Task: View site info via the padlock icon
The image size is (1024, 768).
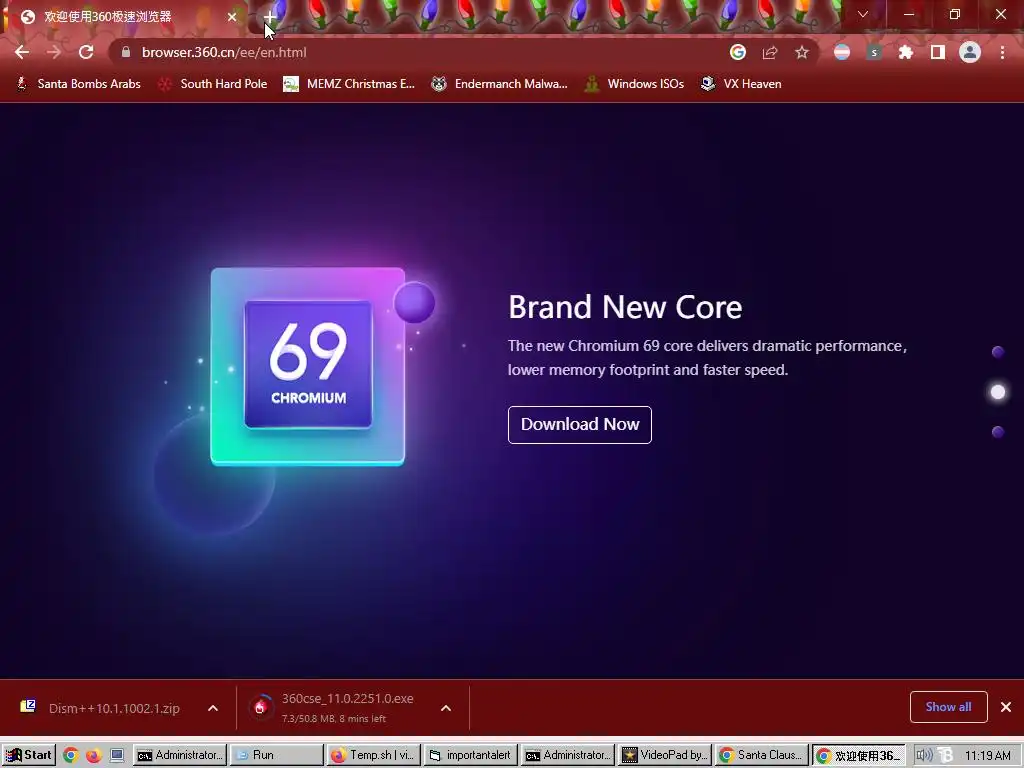Action: click(126, 52)
